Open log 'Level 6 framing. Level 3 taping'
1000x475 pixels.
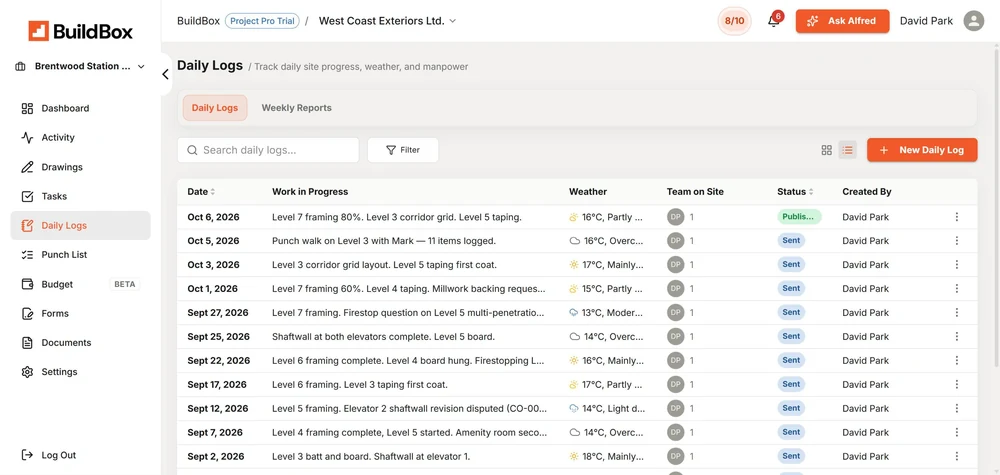(x=360, y=384)
